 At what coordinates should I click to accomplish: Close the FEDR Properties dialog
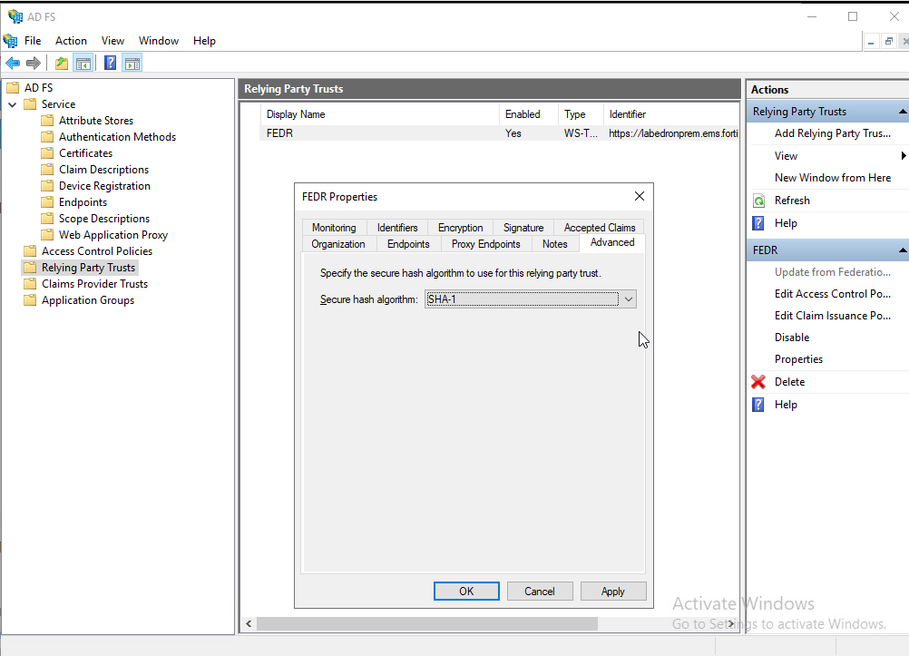pyautogui.click(x=639, y=196)
